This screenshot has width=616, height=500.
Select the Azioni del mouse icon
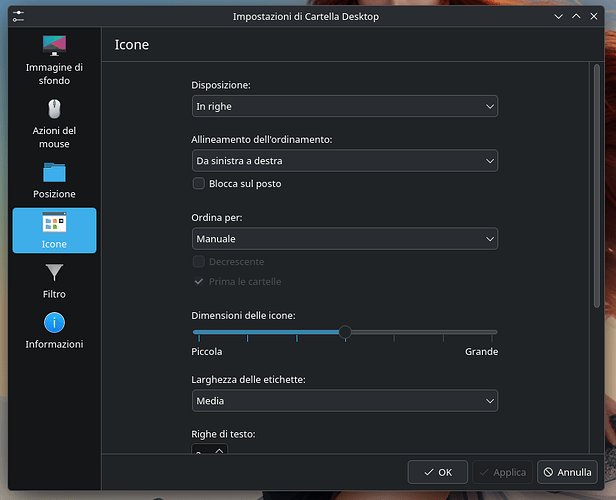pyautogui.click(x=54, y=109)
